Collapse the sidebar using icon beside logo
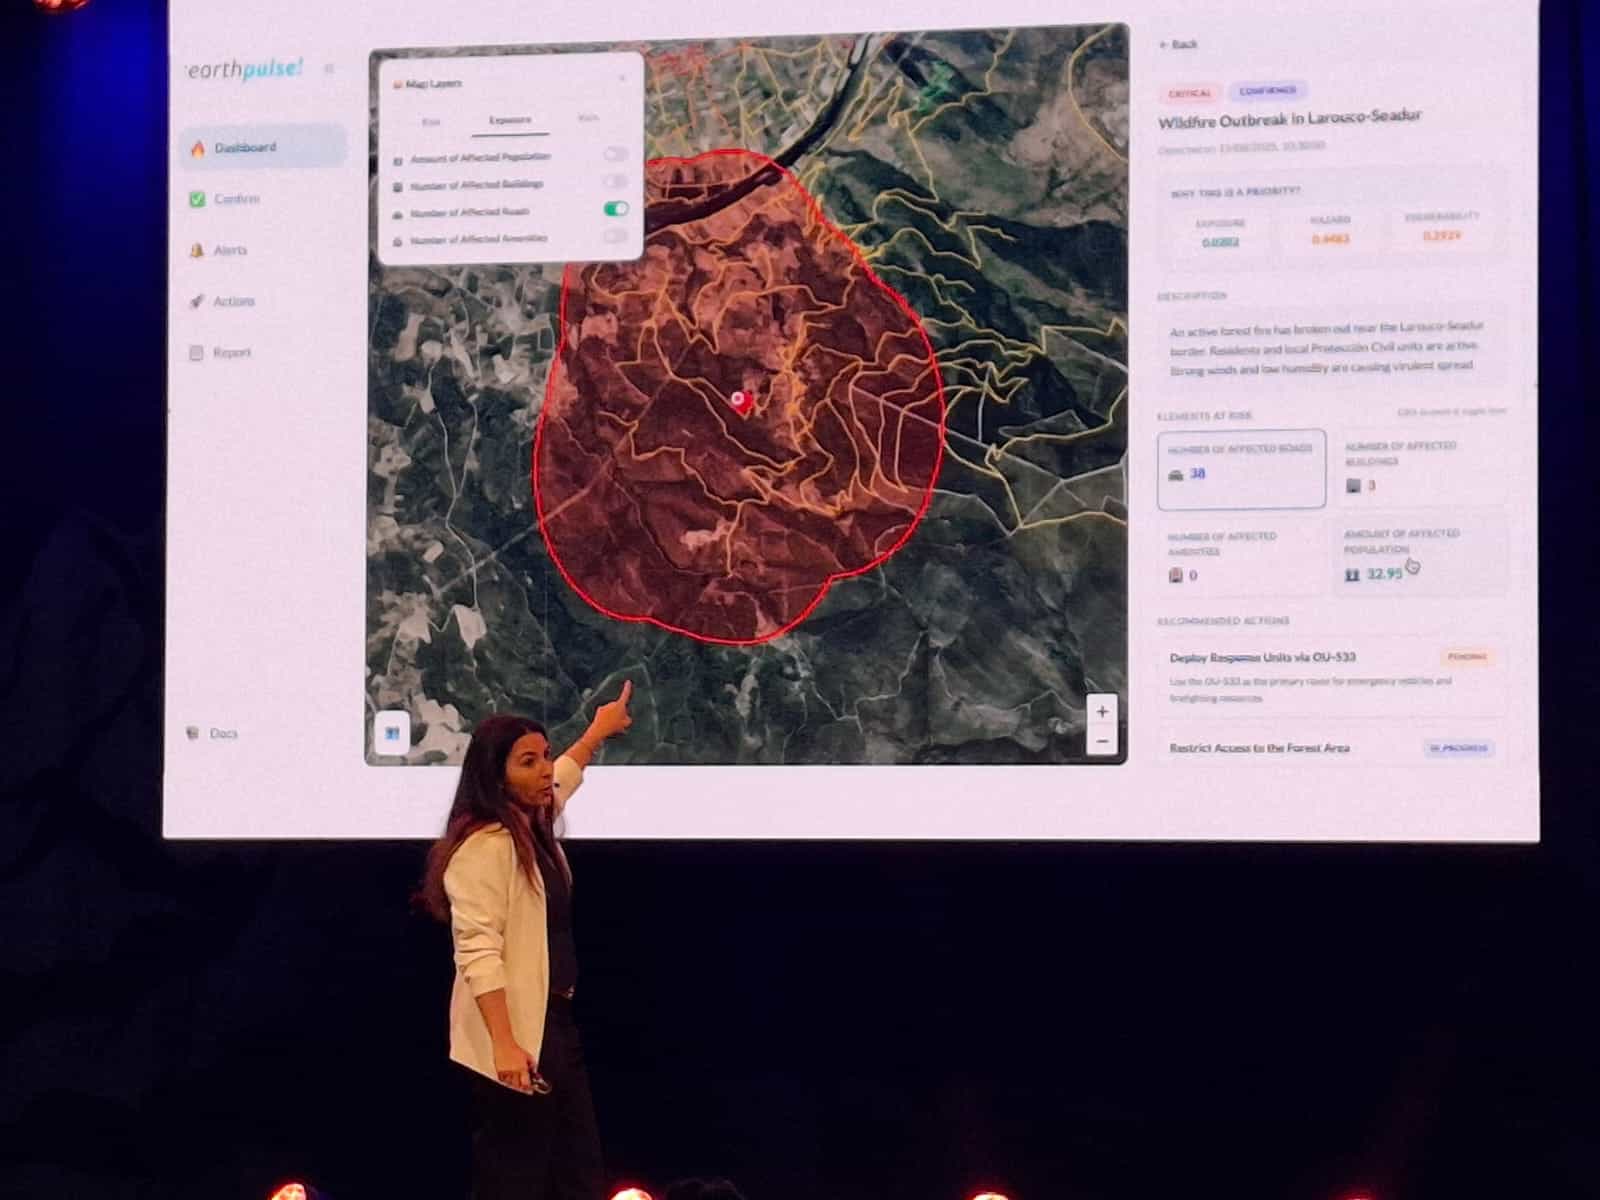 pos(329,68)
